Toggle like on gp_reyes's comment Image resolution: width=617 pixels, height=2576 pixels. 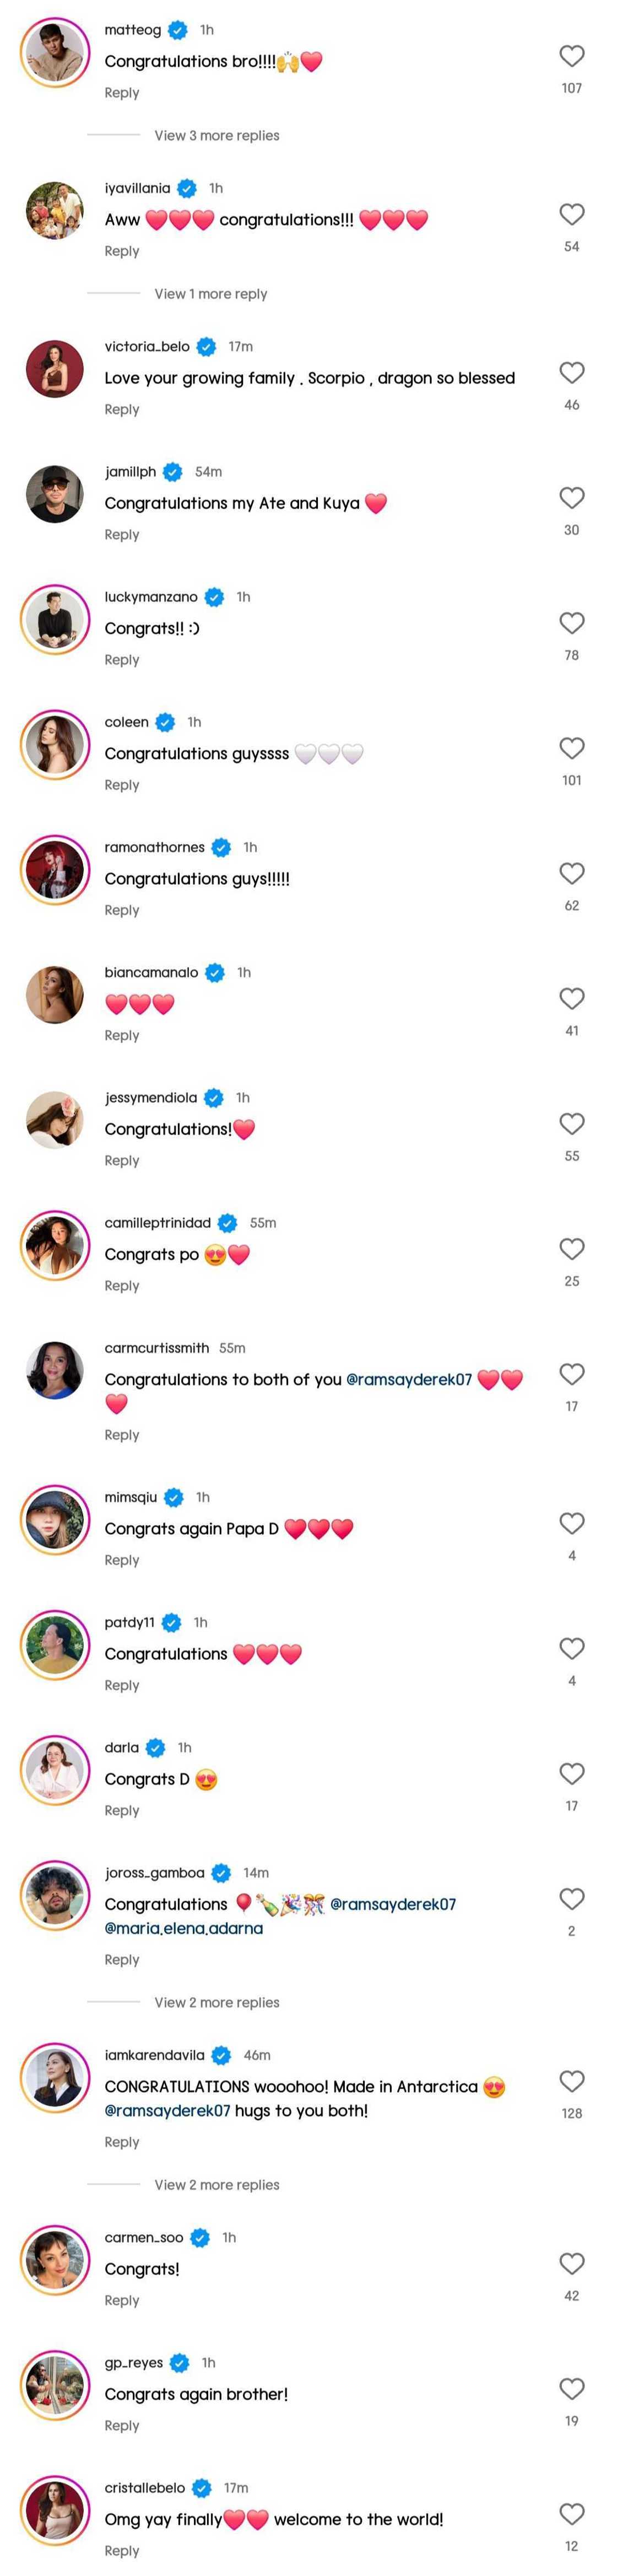point(571,2388)
